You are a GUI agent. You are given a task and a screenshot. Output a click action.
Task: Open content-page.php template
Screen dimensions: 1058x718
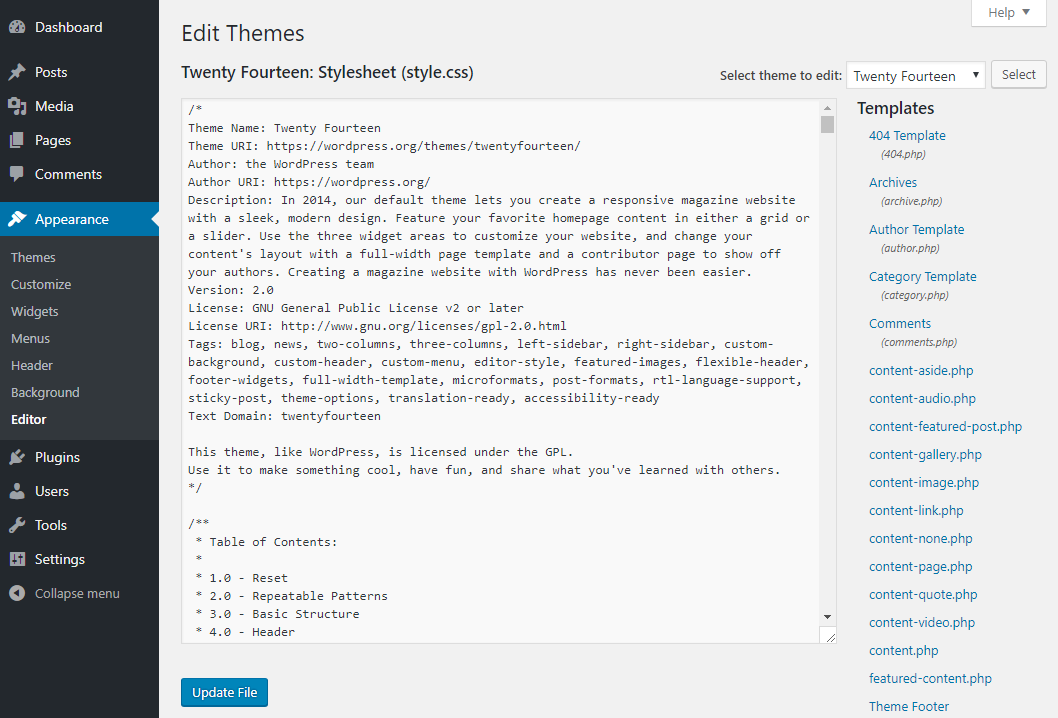(x=920, y=566)
